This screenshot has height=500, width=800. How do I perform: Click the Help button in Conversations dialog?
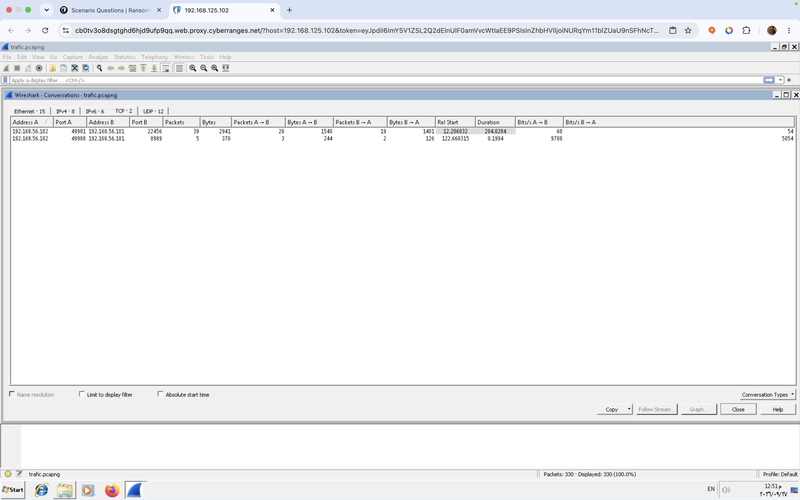(x=778, y=409)
